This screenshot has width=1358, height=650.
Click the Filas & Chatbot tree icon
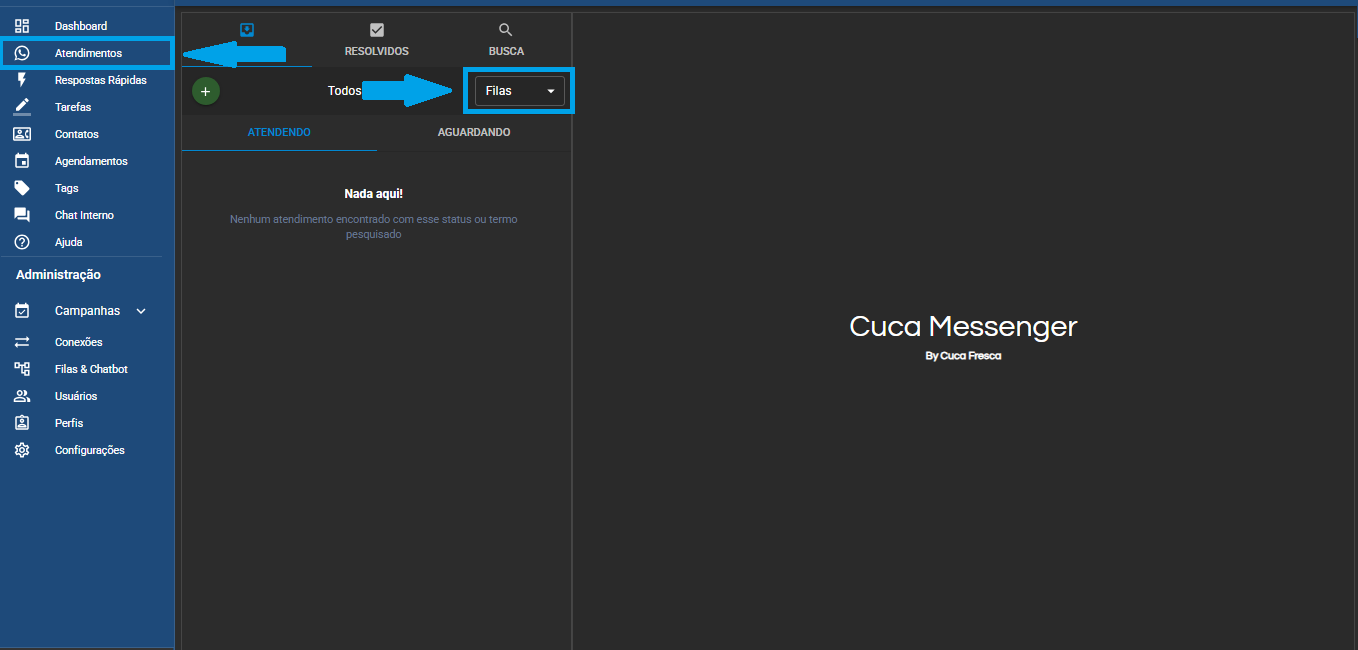(x=22, y=369)
